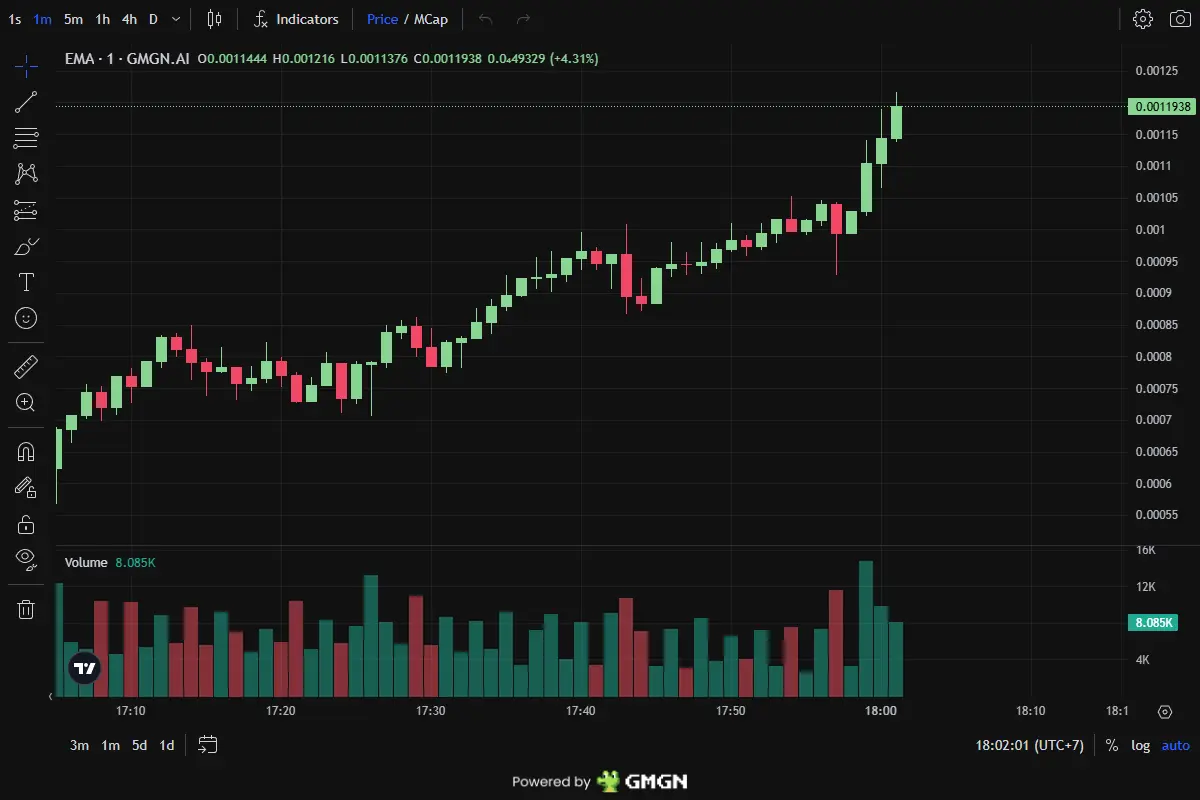Toggle percent scale mode
Screen dimensions: 1200x800
(1112, 745)
